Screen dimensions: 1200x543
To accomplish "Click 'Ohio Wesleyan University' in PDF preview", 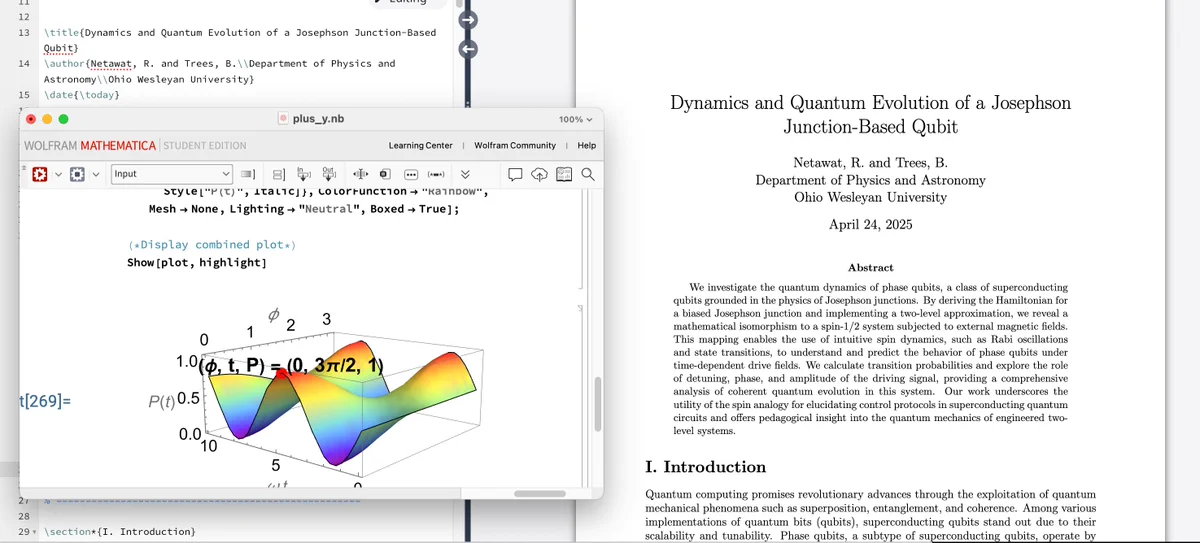I will [870, 197].
